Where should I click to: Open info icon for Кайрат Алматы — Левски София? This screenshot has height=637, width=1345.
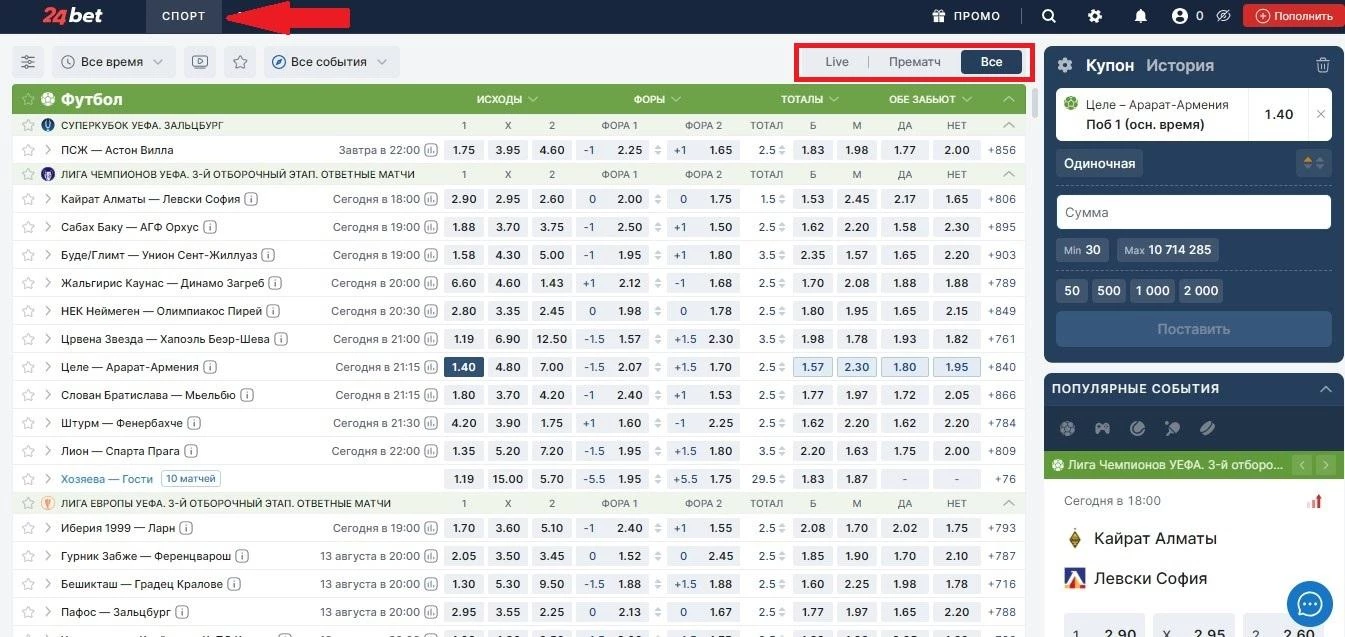(252, 199)
